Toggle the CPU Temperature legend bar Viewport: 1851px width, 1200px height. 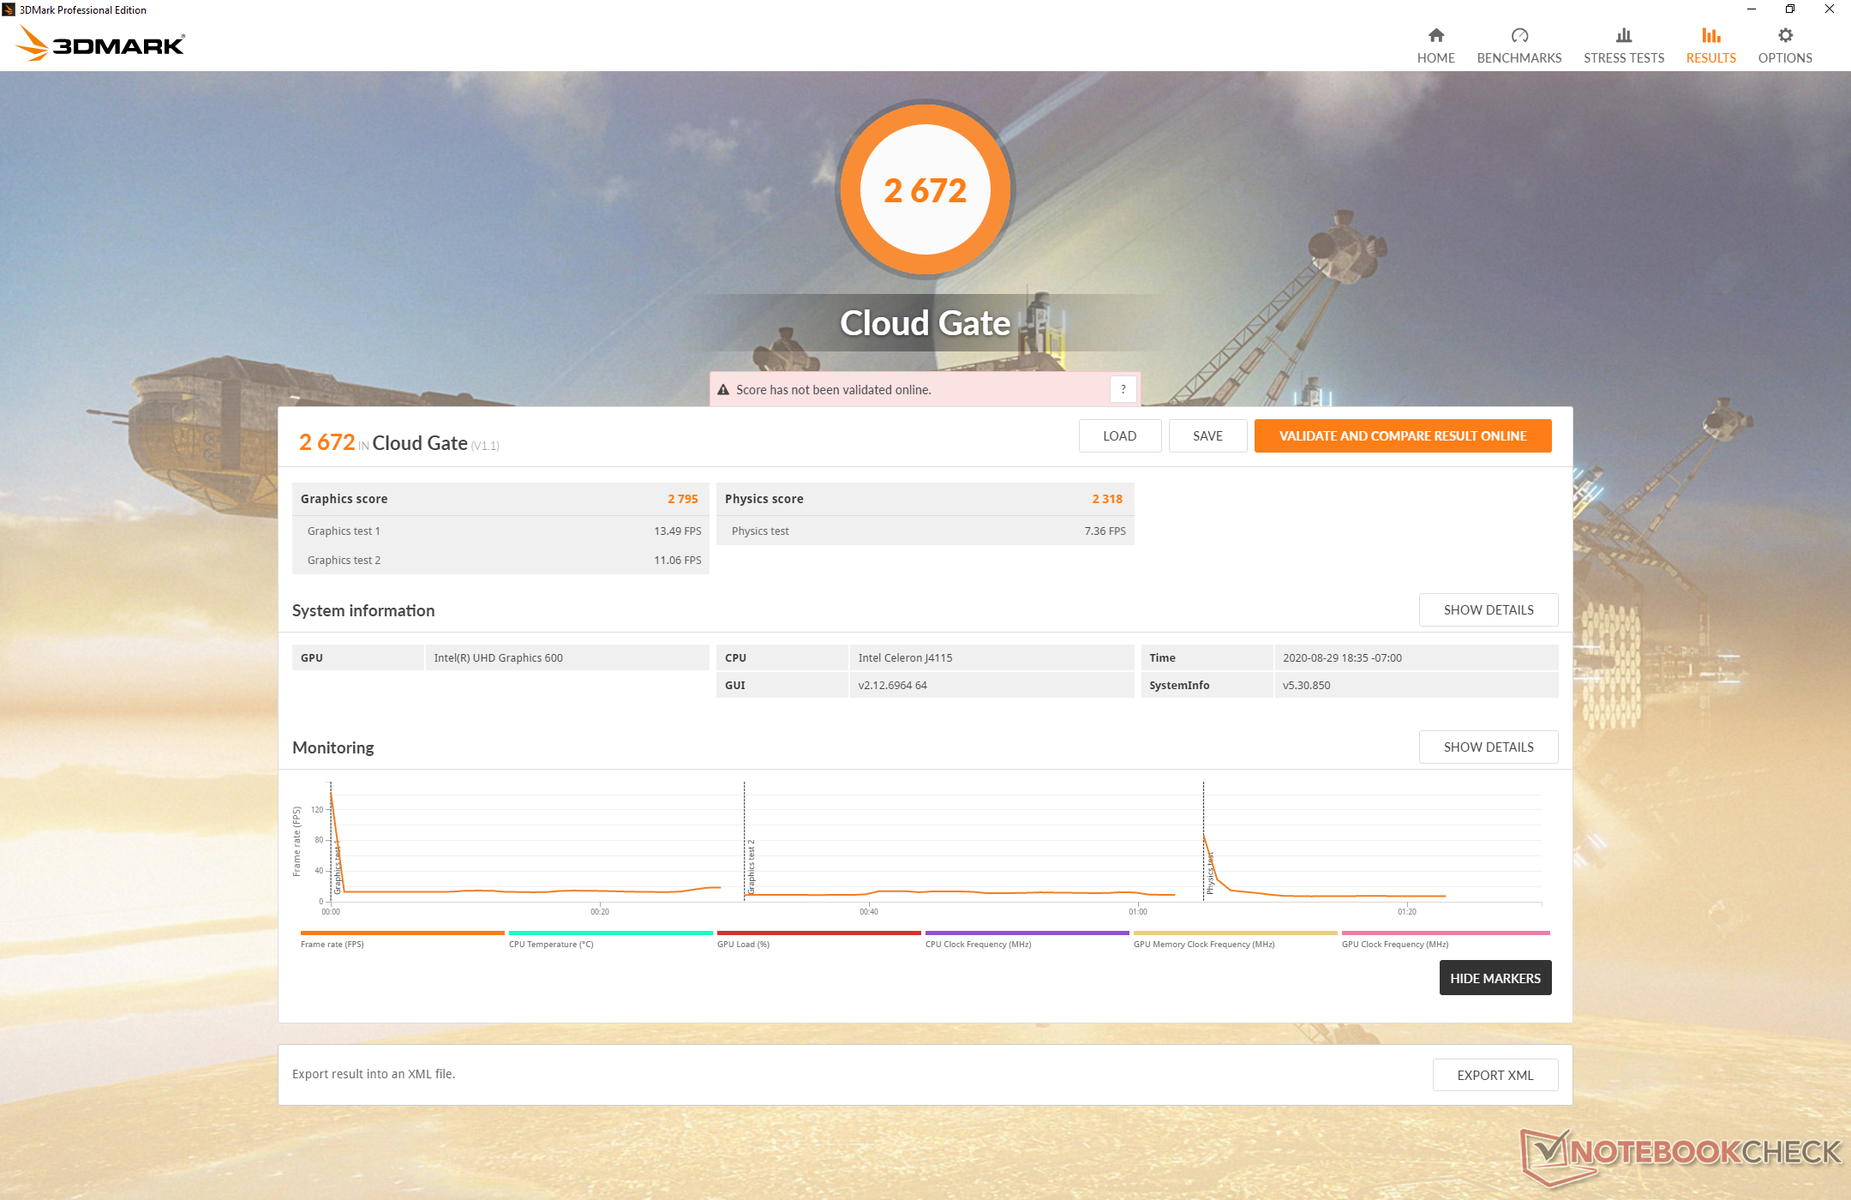coord(610,933)
